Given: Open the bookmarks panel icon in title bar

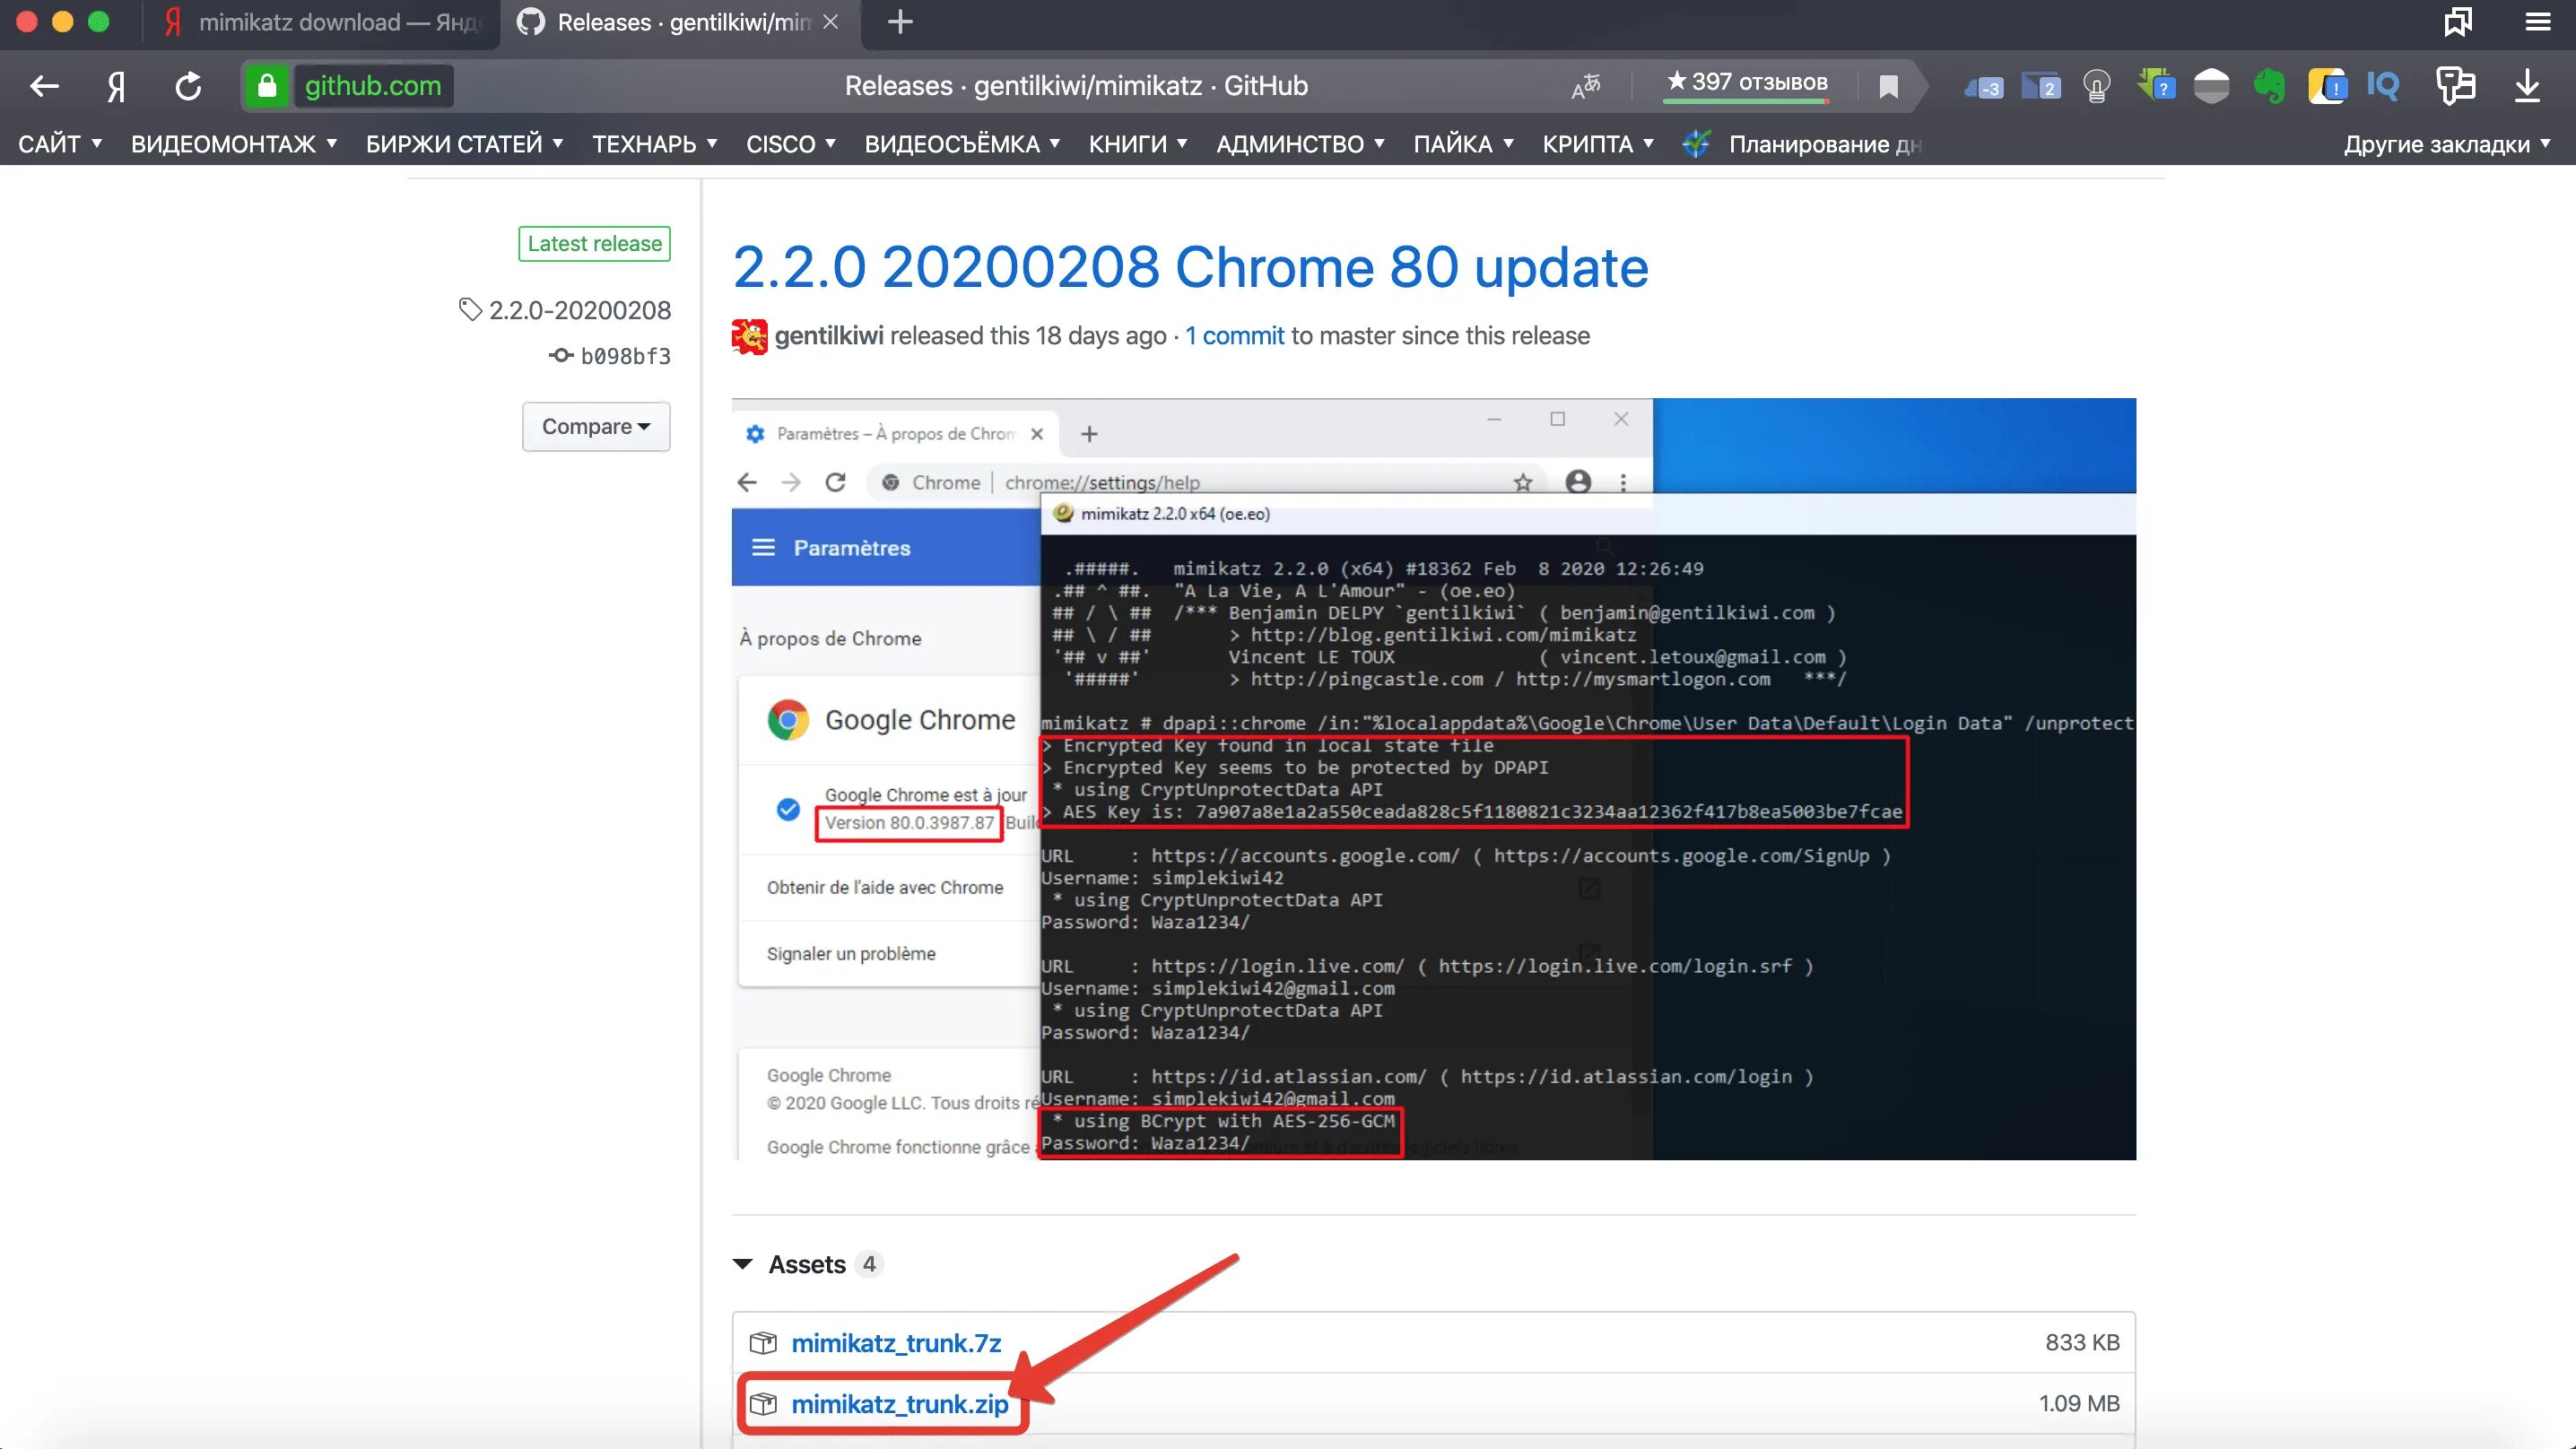Looking at the screenshot, I should pyautogui.click(x=2457, y=22).
